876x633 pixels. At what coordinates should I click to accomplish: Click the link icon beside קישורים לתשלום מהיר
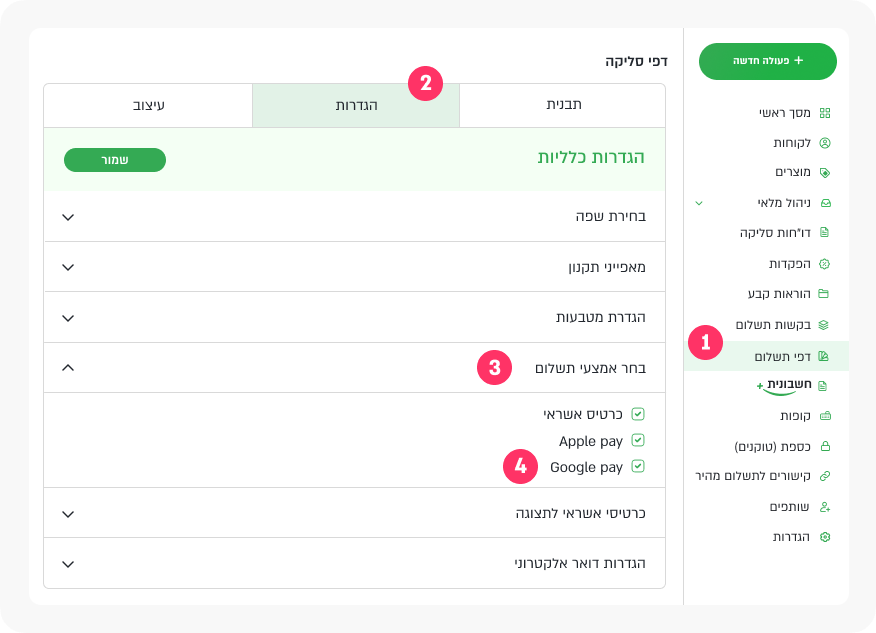(x=824, y=476)
